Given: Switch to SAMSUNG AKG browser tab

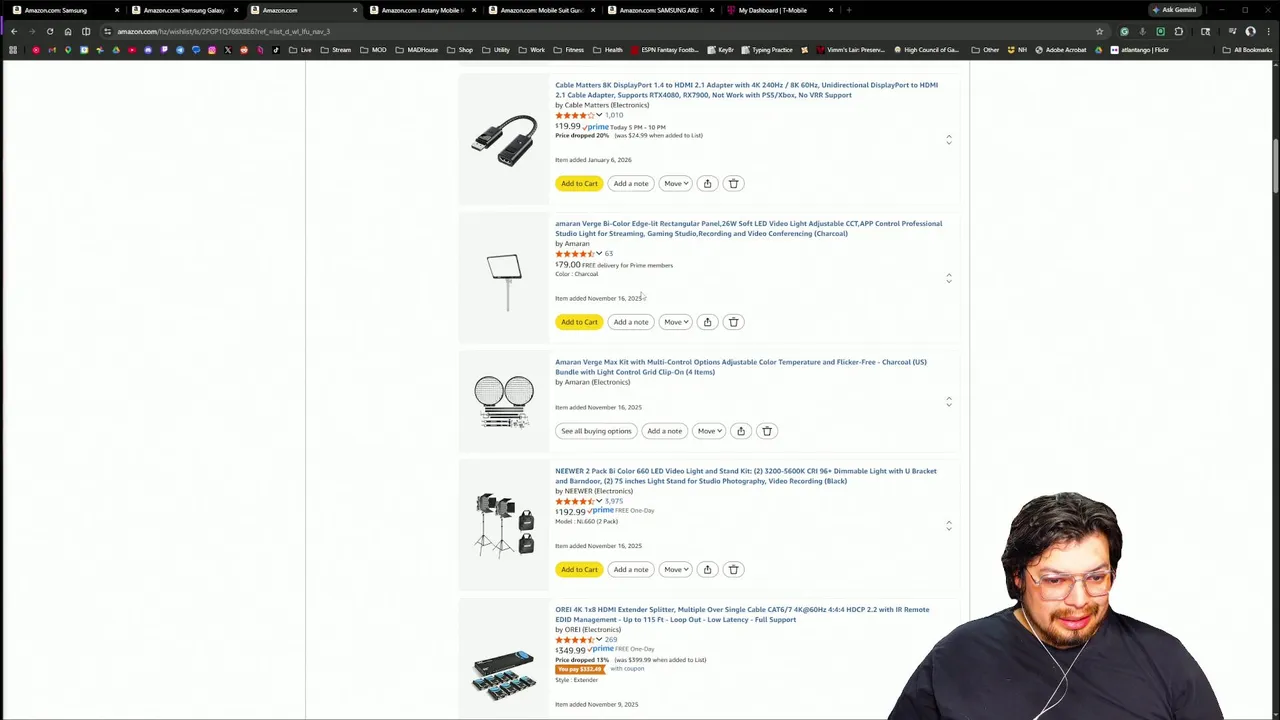Looking at the screenshot, I should click(x=659, y=10).
